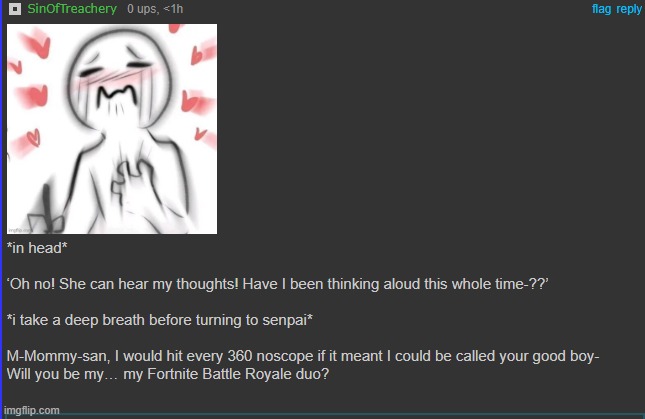Screen dimensions: 645x419
Task: Click the "Oh no! She can hear" sentence
Action: click(x=278, y=284)
